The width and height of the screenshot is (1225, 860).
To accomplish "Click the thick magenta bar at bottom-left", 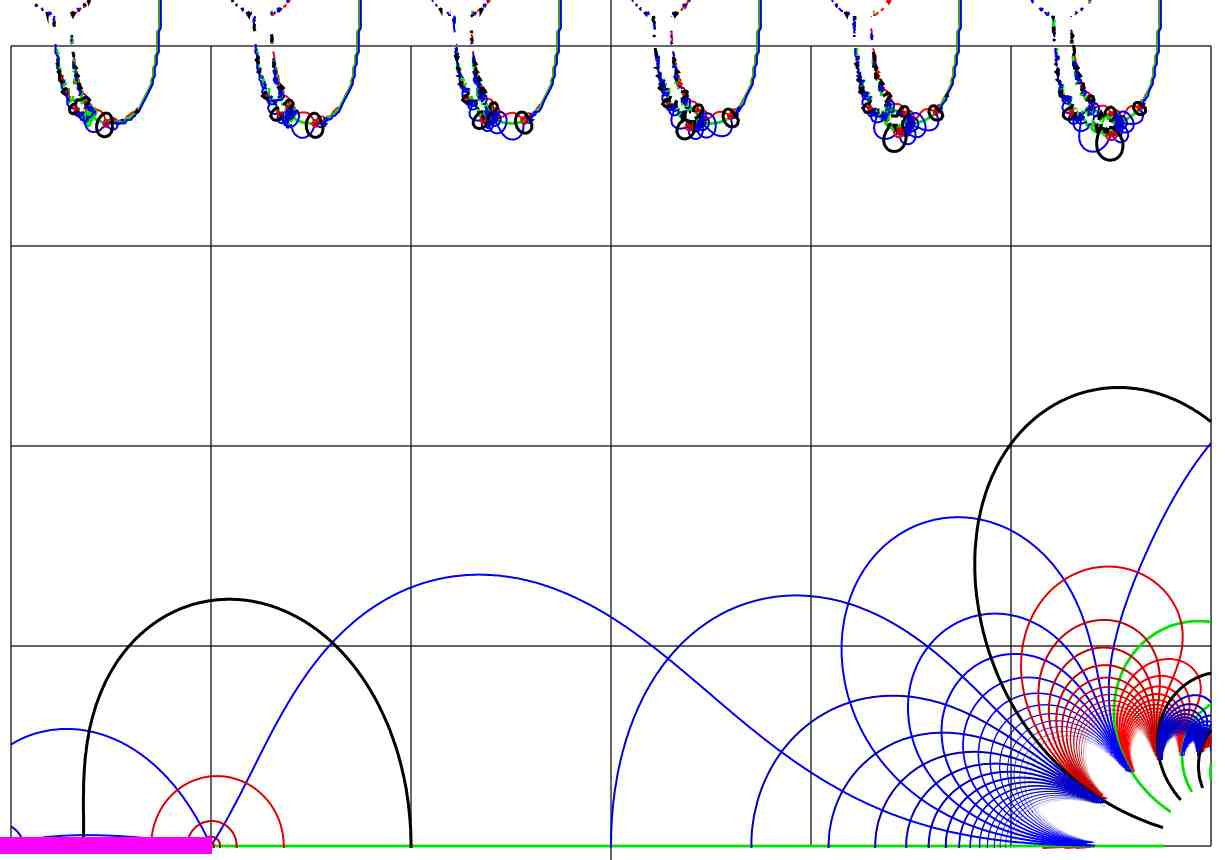I will [x=105, y=846].
